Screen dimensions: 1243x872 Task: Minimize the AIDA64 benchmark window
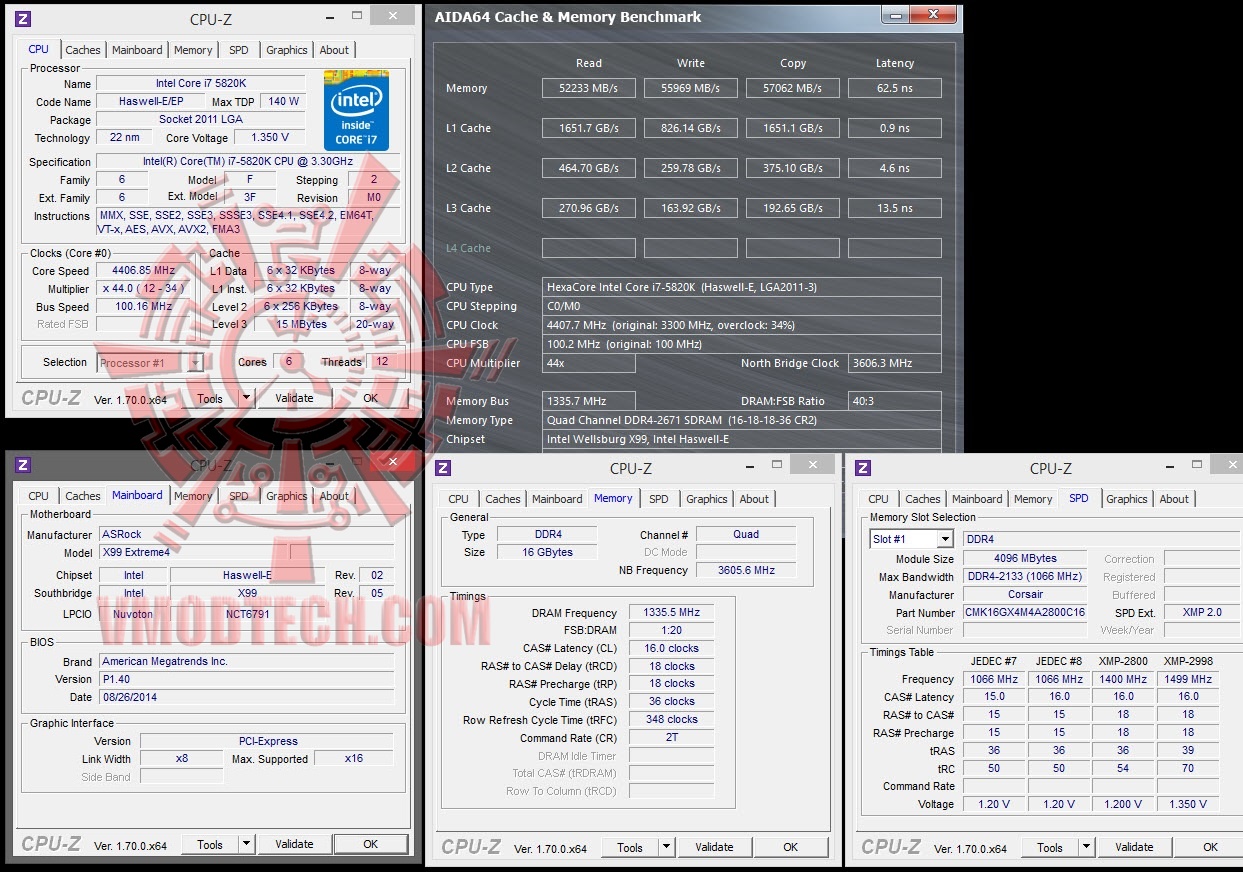[x=897, y=14]
